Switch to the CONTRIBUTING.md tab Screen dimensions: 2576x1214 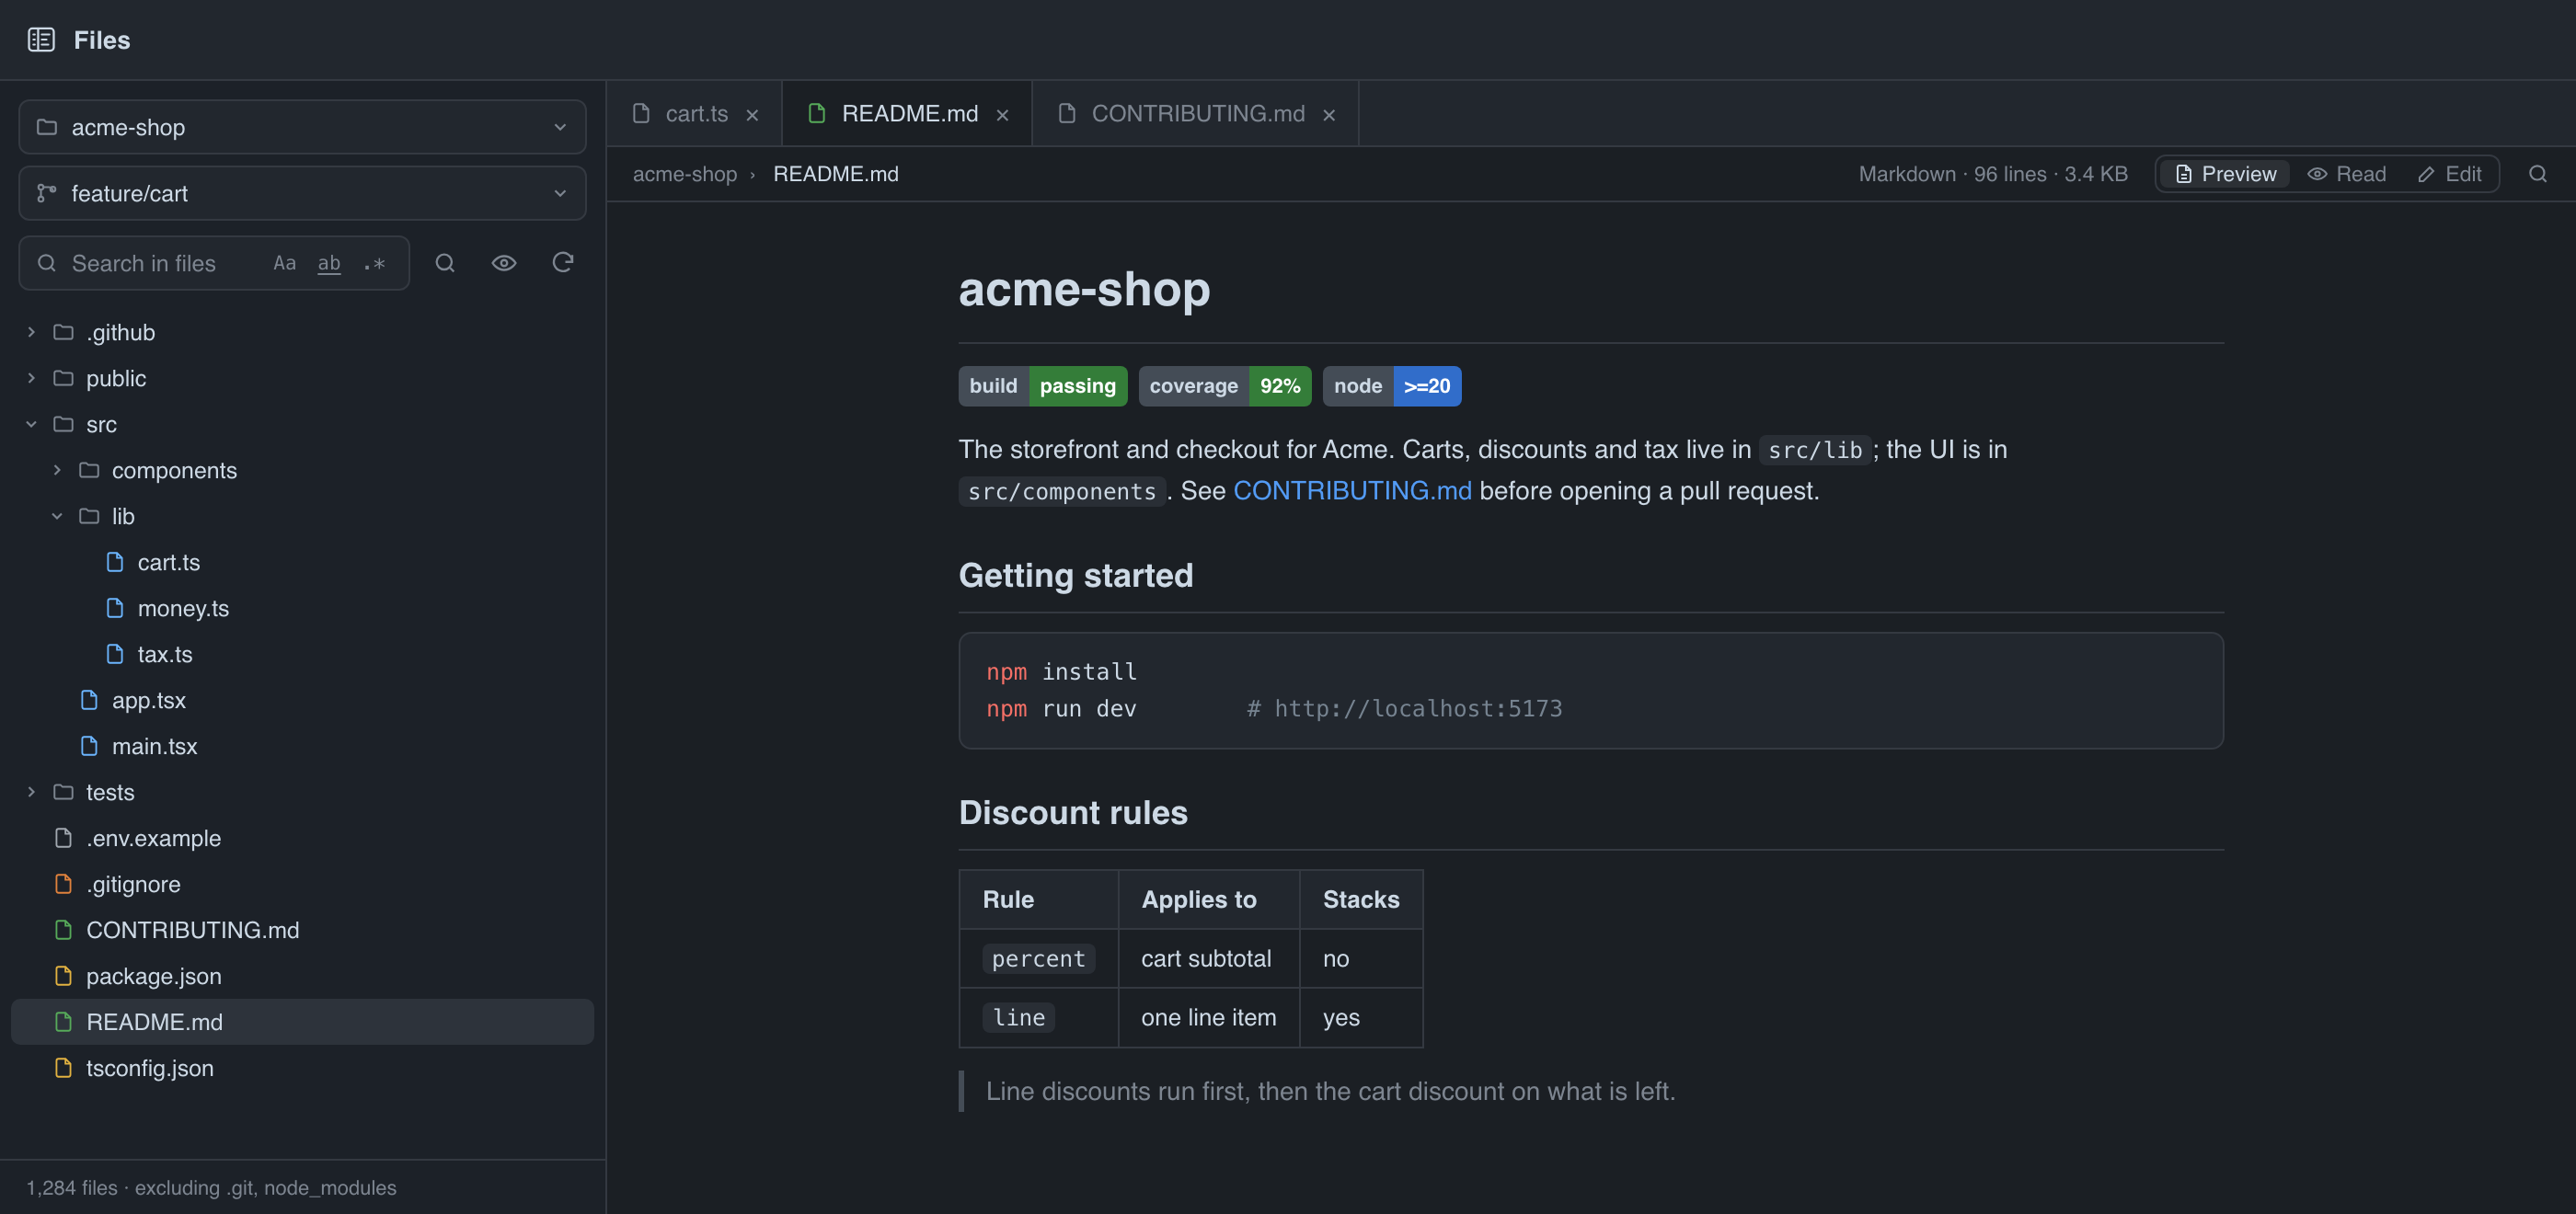point(1196,114)
